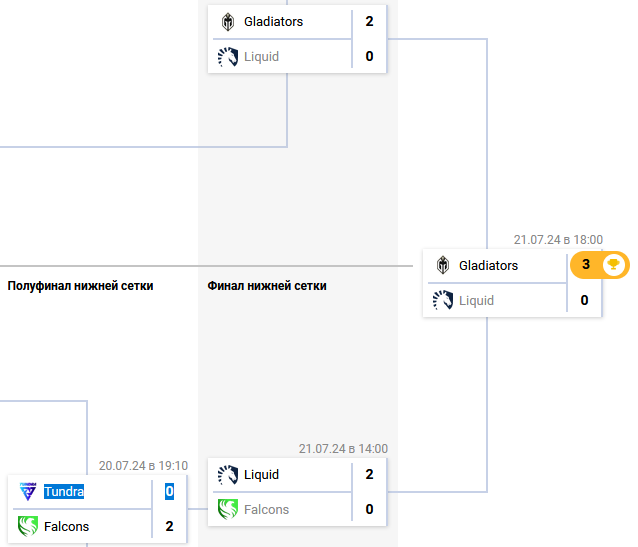Click Gladiators winning score of 3
Viewport: 638px width, 547px height.
[x=586, y=265]
